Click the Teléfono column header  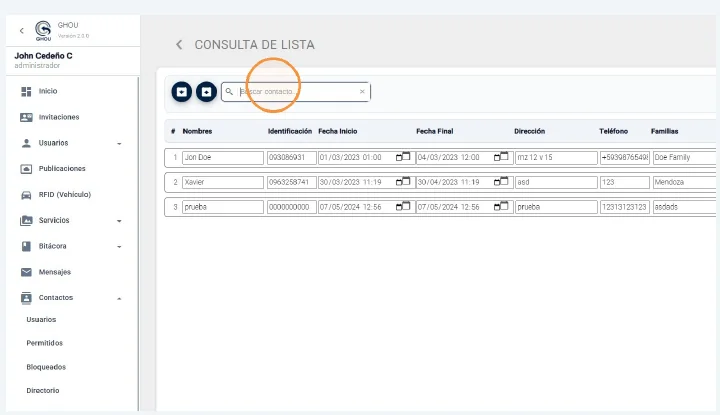(x=613, y=131)
